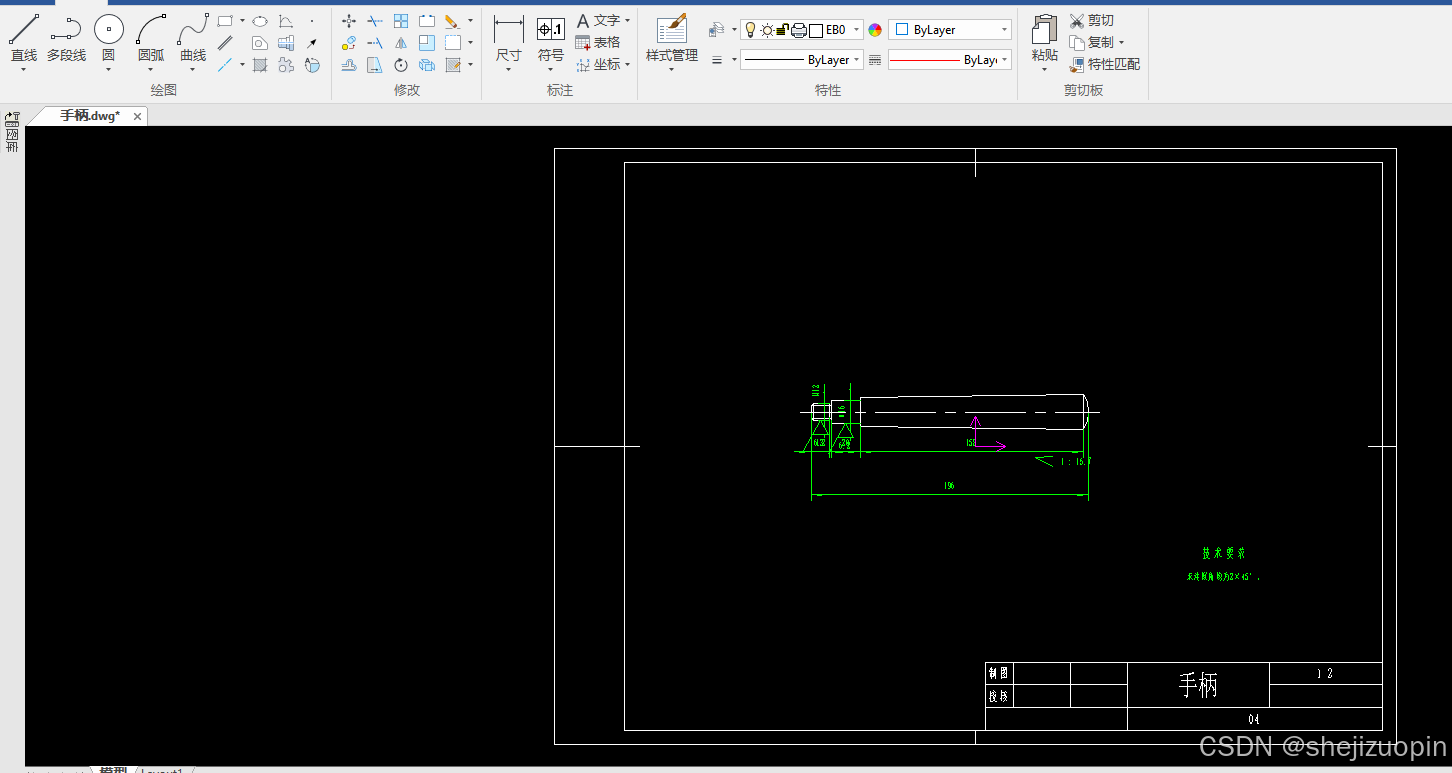Toggle layer EB0 print icon
Image resolution: width=1452 pixels, height=773 pixels.
798,30
